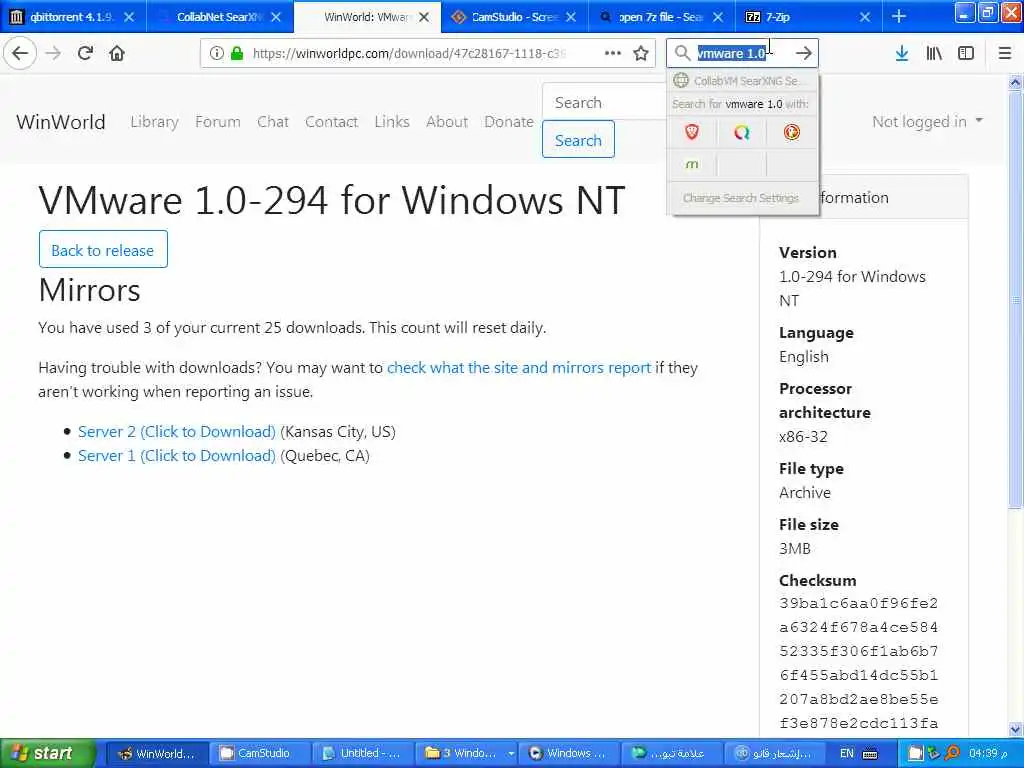This screenshot has height=768, width=1024.
Task: Open the Links nav item
Action: pos(392,121)
